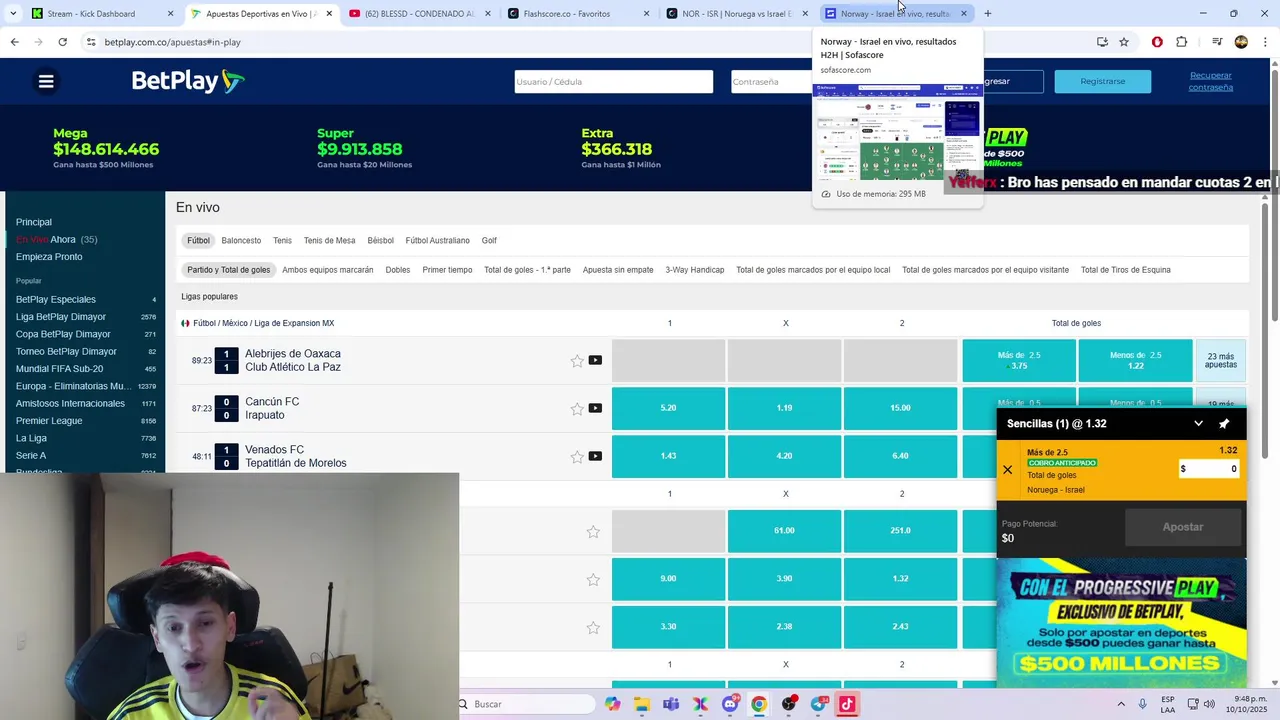Screen dimensions: 1280x720
Task: Open Chrome extensions puzzle icon
Action: (x=1182, y=42)
